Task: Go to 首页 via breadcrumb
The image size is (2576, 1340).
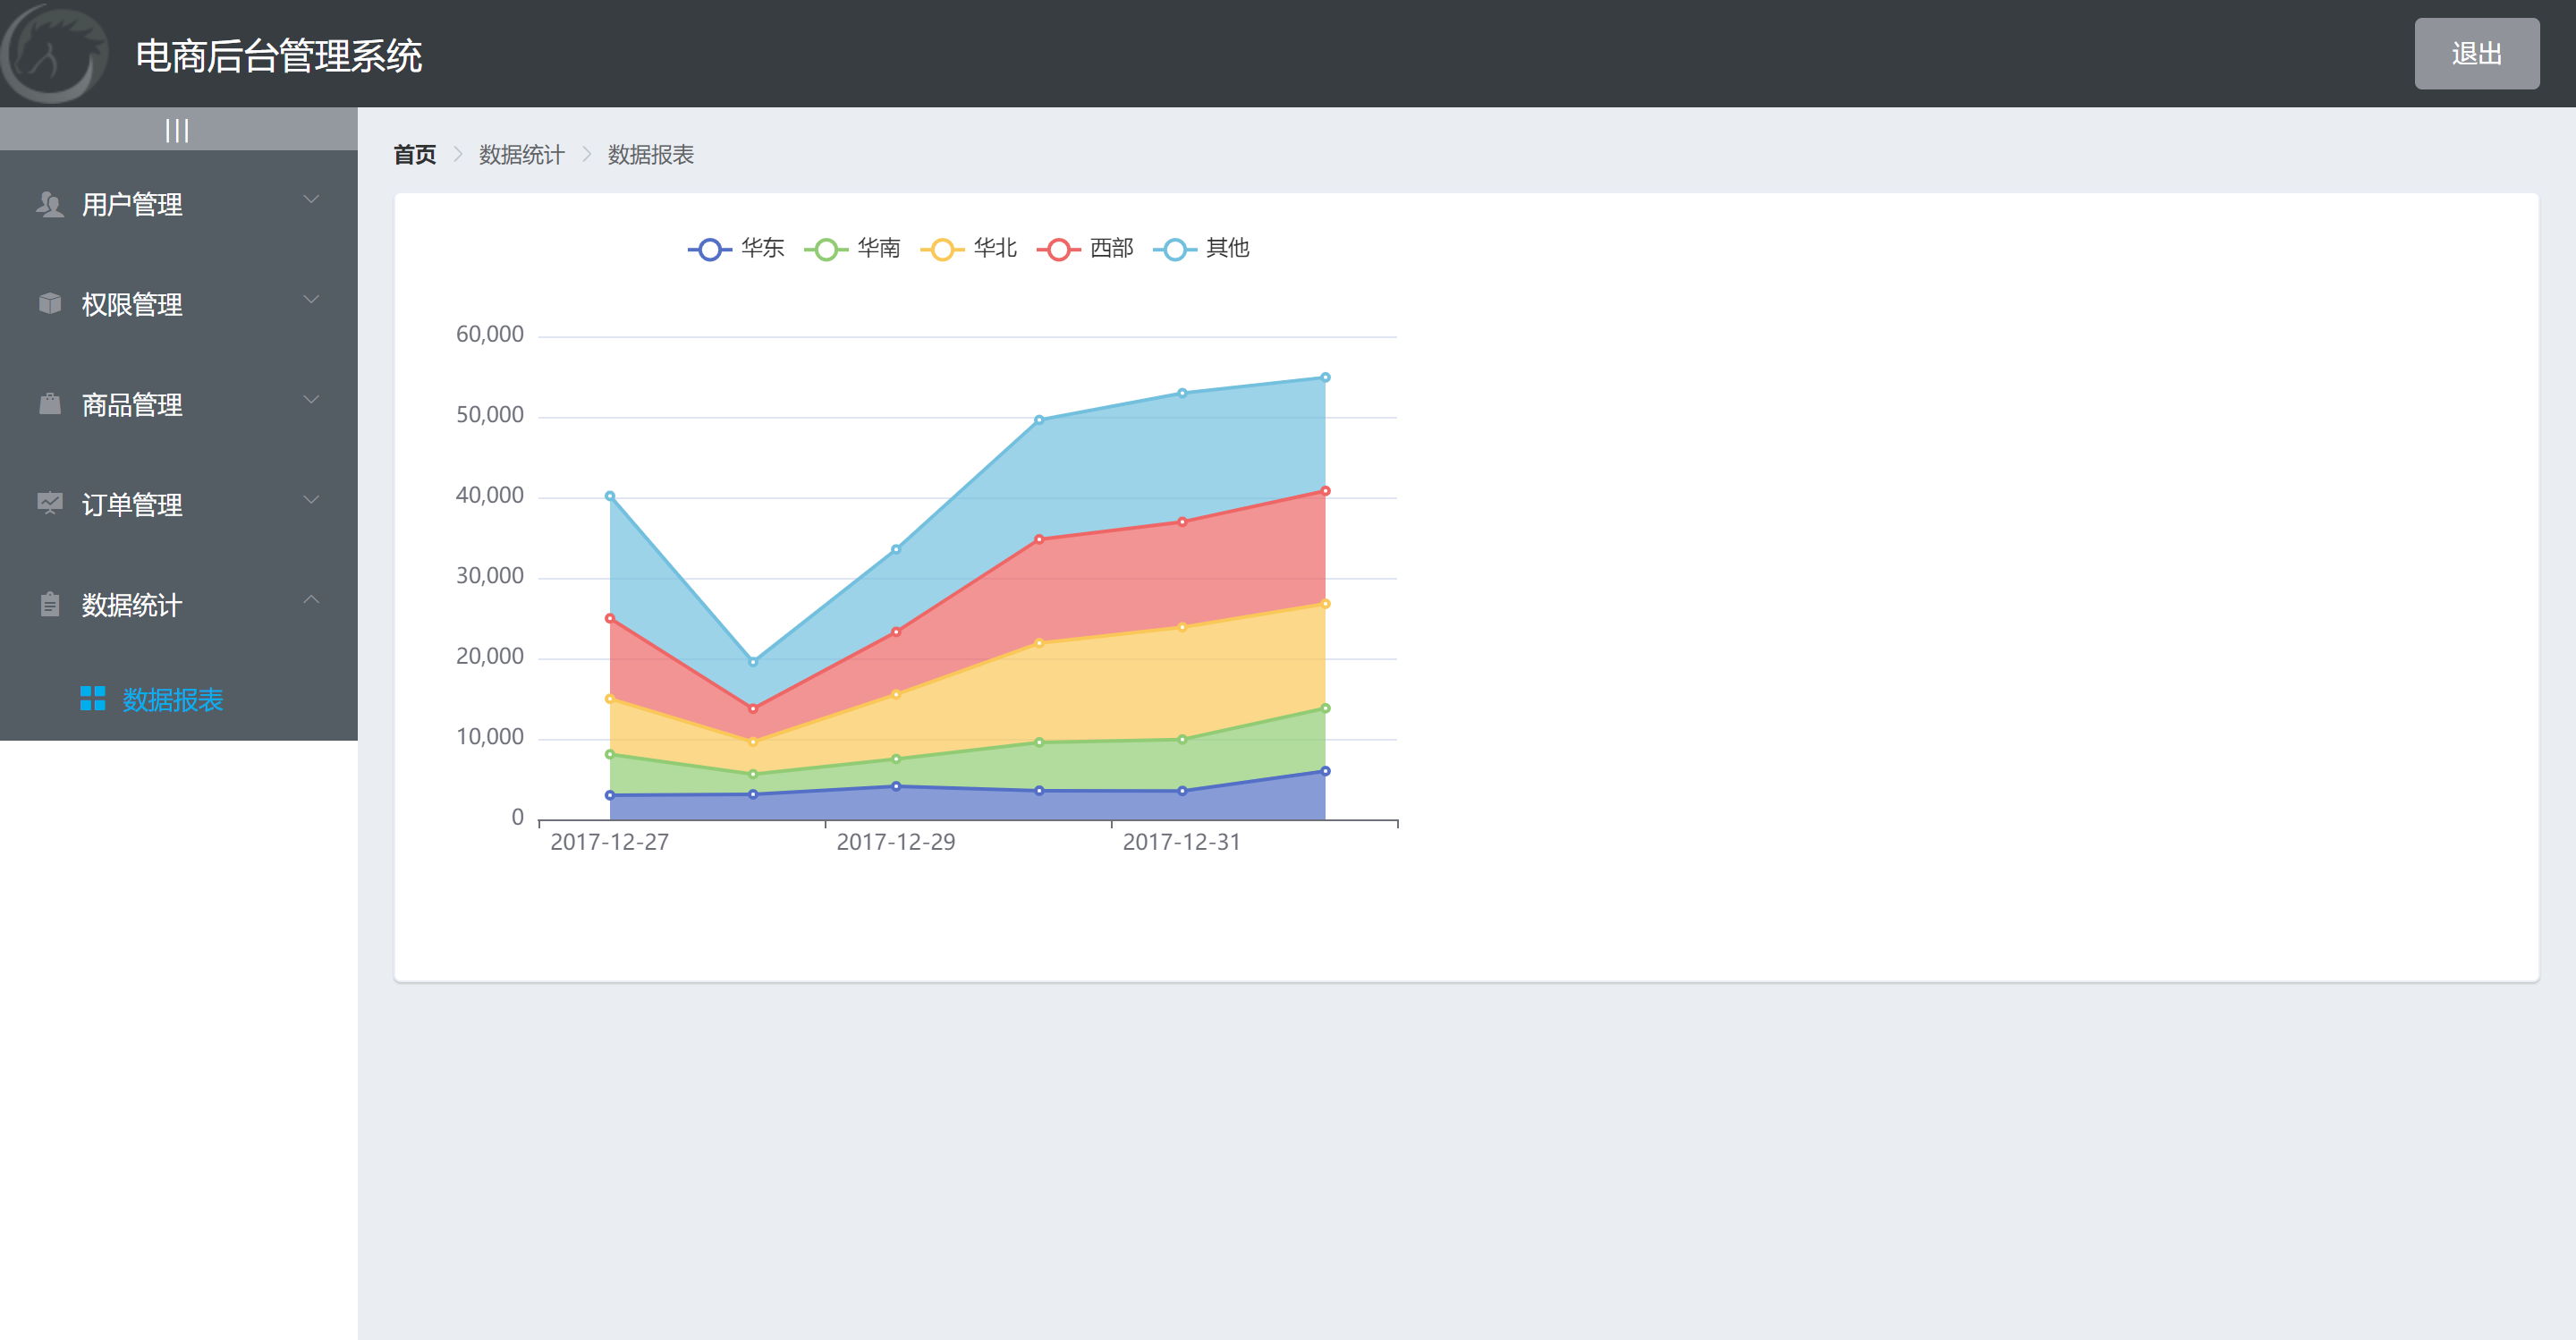Action: pos(414,155)
